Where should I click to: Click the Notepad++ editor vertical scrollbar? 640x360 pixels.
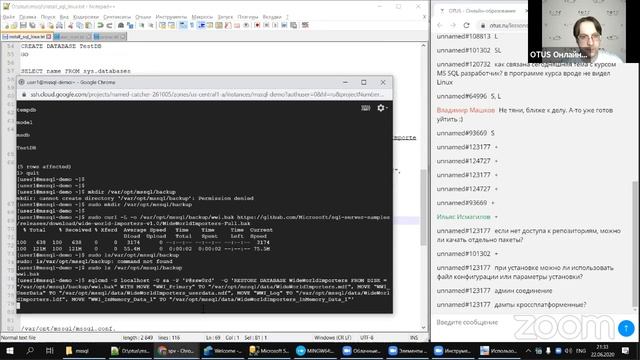(x=423, y=207)
